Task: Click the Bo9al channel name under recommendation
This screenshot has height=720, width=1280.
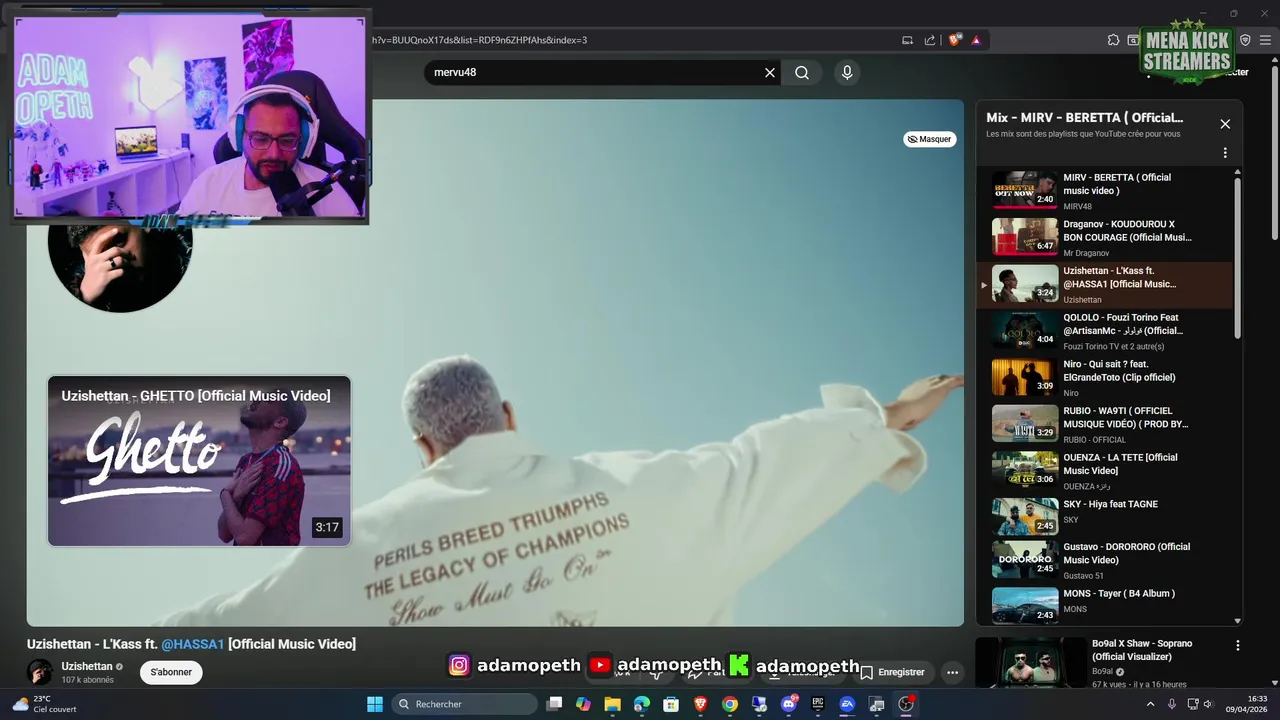Action: (1102, 672)
